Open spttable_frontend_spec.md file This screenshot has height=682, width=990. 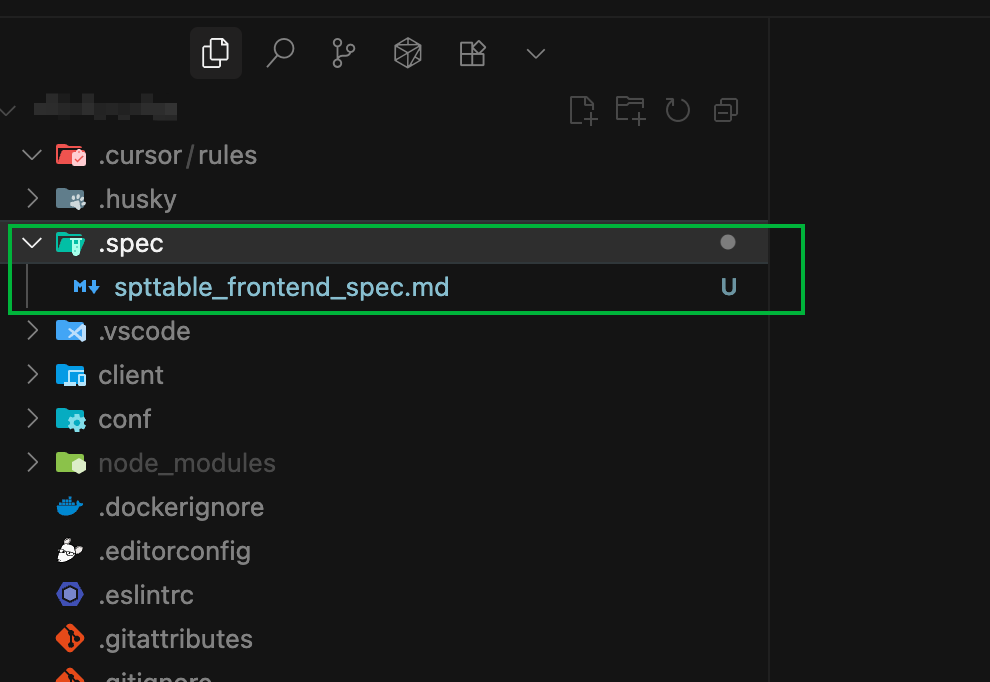(281, 288)
